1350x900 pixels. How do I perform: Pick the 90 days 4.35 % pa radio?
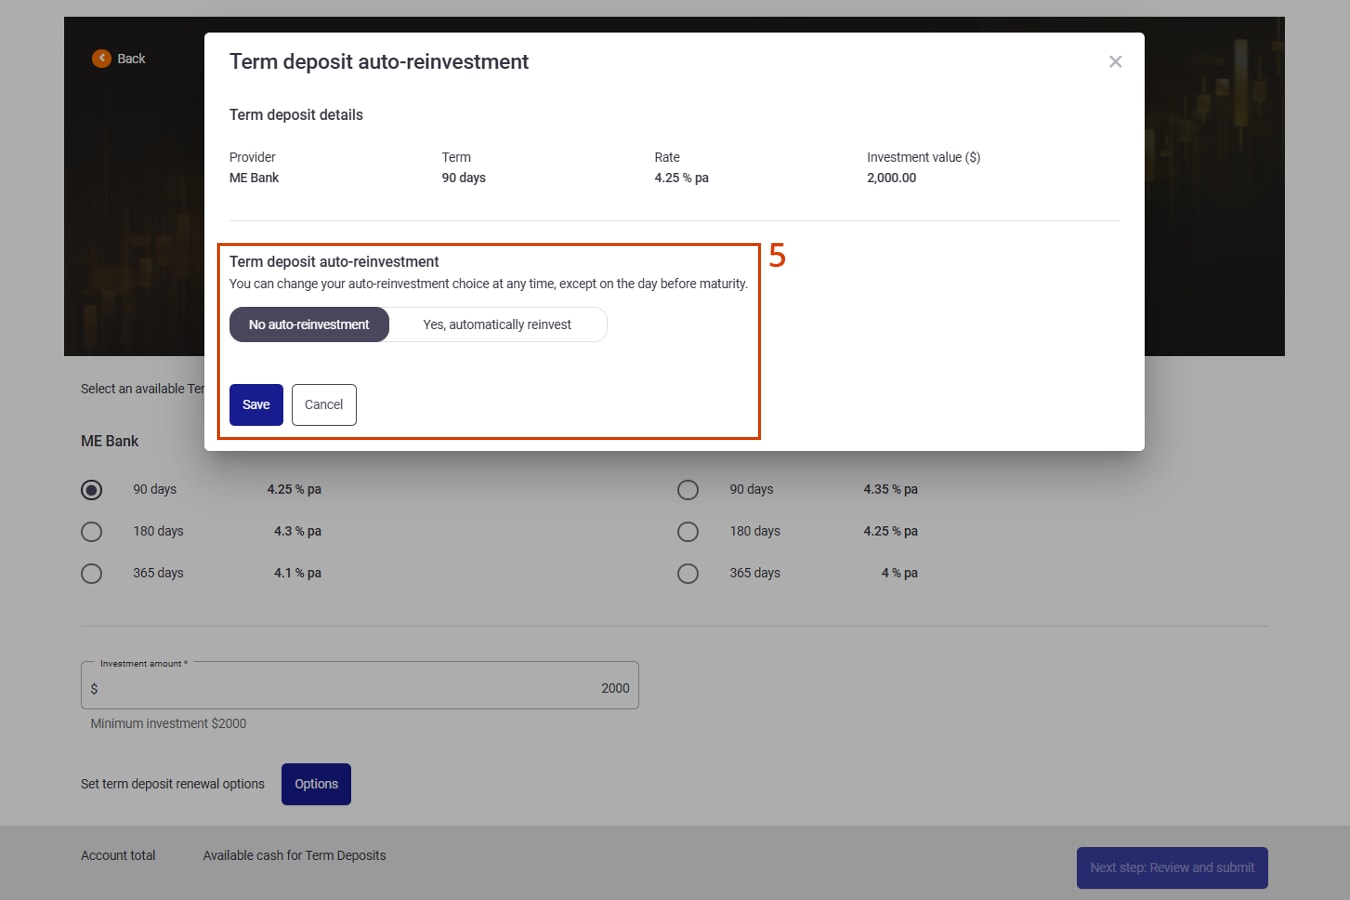point(688,490)
